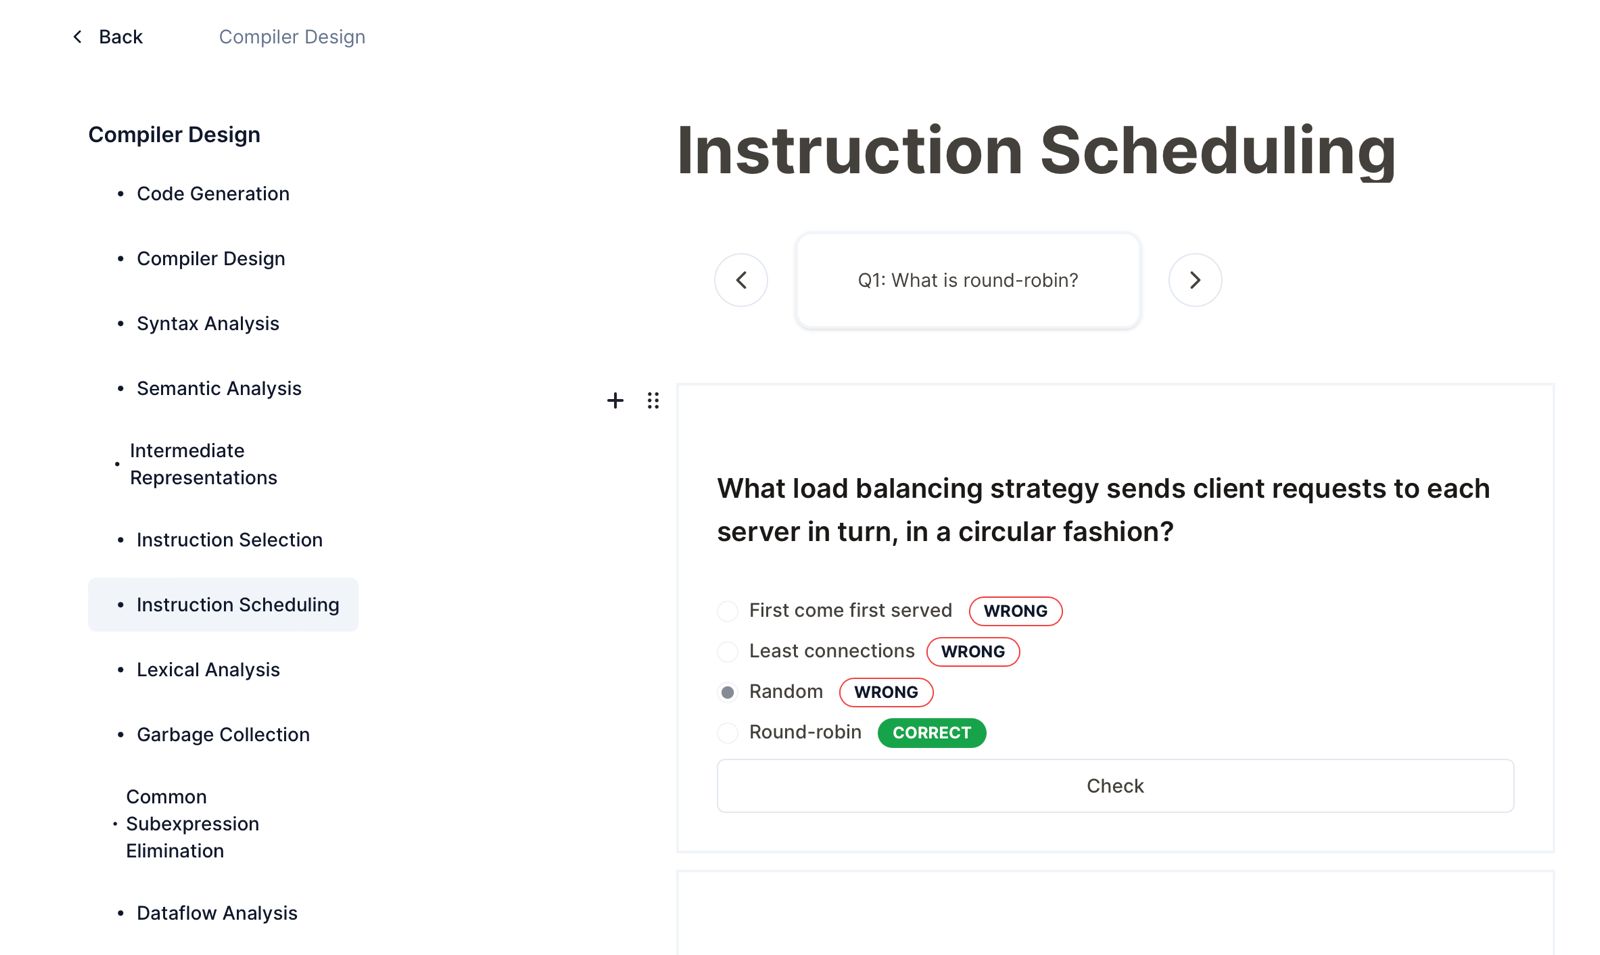The width and height of the screenshot is (1600, 955).
Task: Click the Check button
Action: [x=1115, y=786]
